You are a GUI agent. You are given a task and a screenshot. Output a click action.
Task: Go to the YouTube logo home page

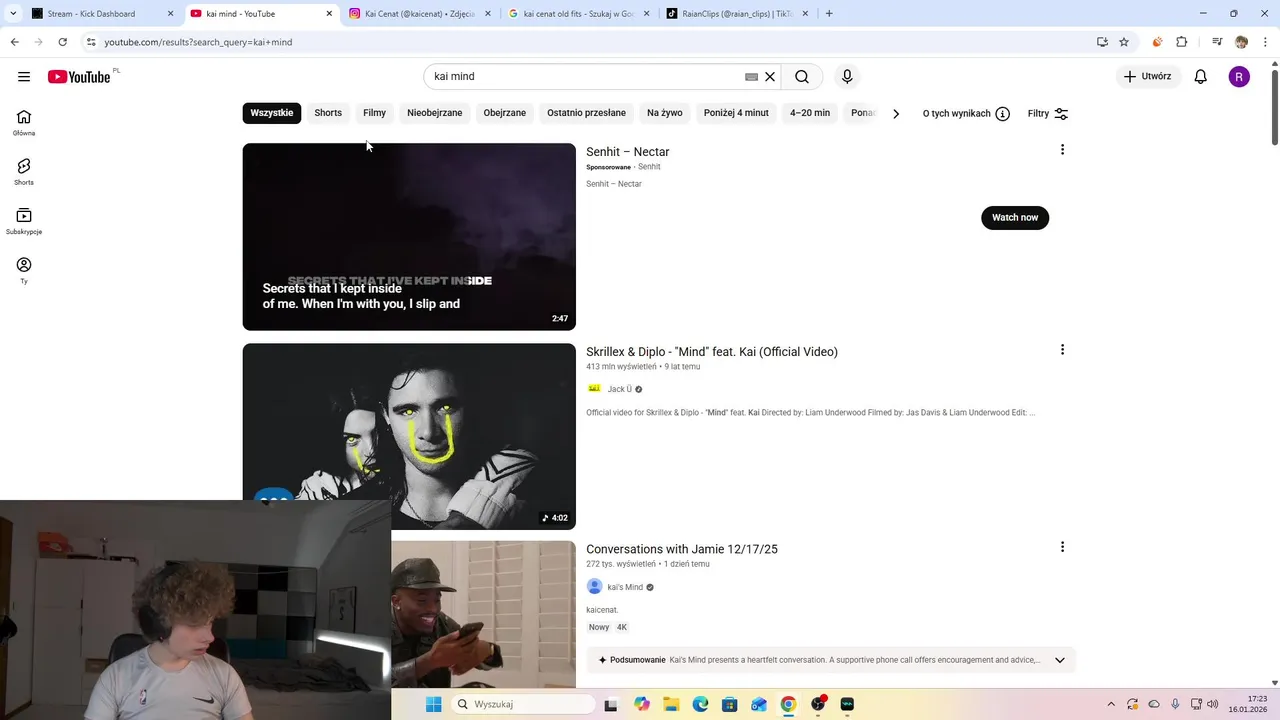pos(79,77)
